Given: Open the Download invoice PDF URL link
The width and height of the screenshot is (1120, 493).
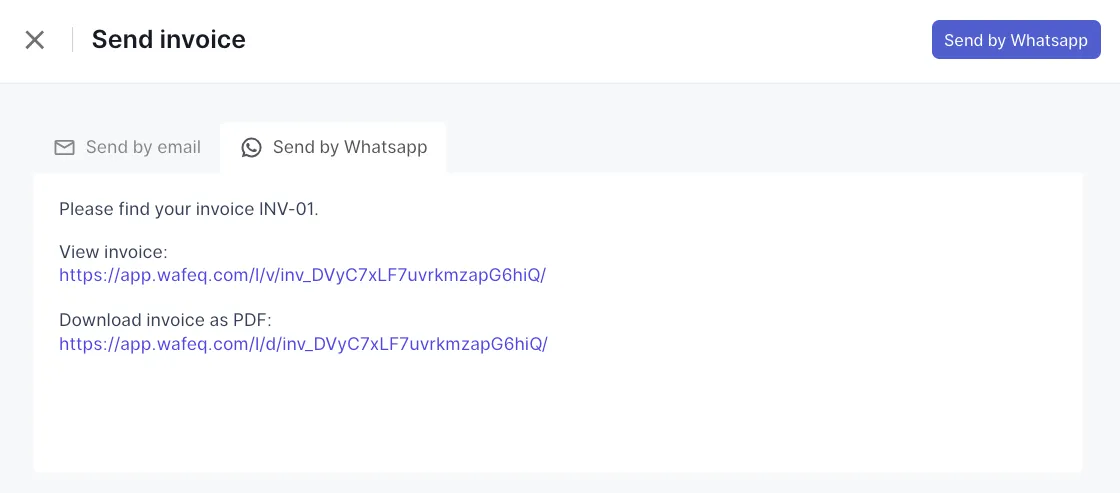Looking at the screenshot, I should (x=303, y=344).
